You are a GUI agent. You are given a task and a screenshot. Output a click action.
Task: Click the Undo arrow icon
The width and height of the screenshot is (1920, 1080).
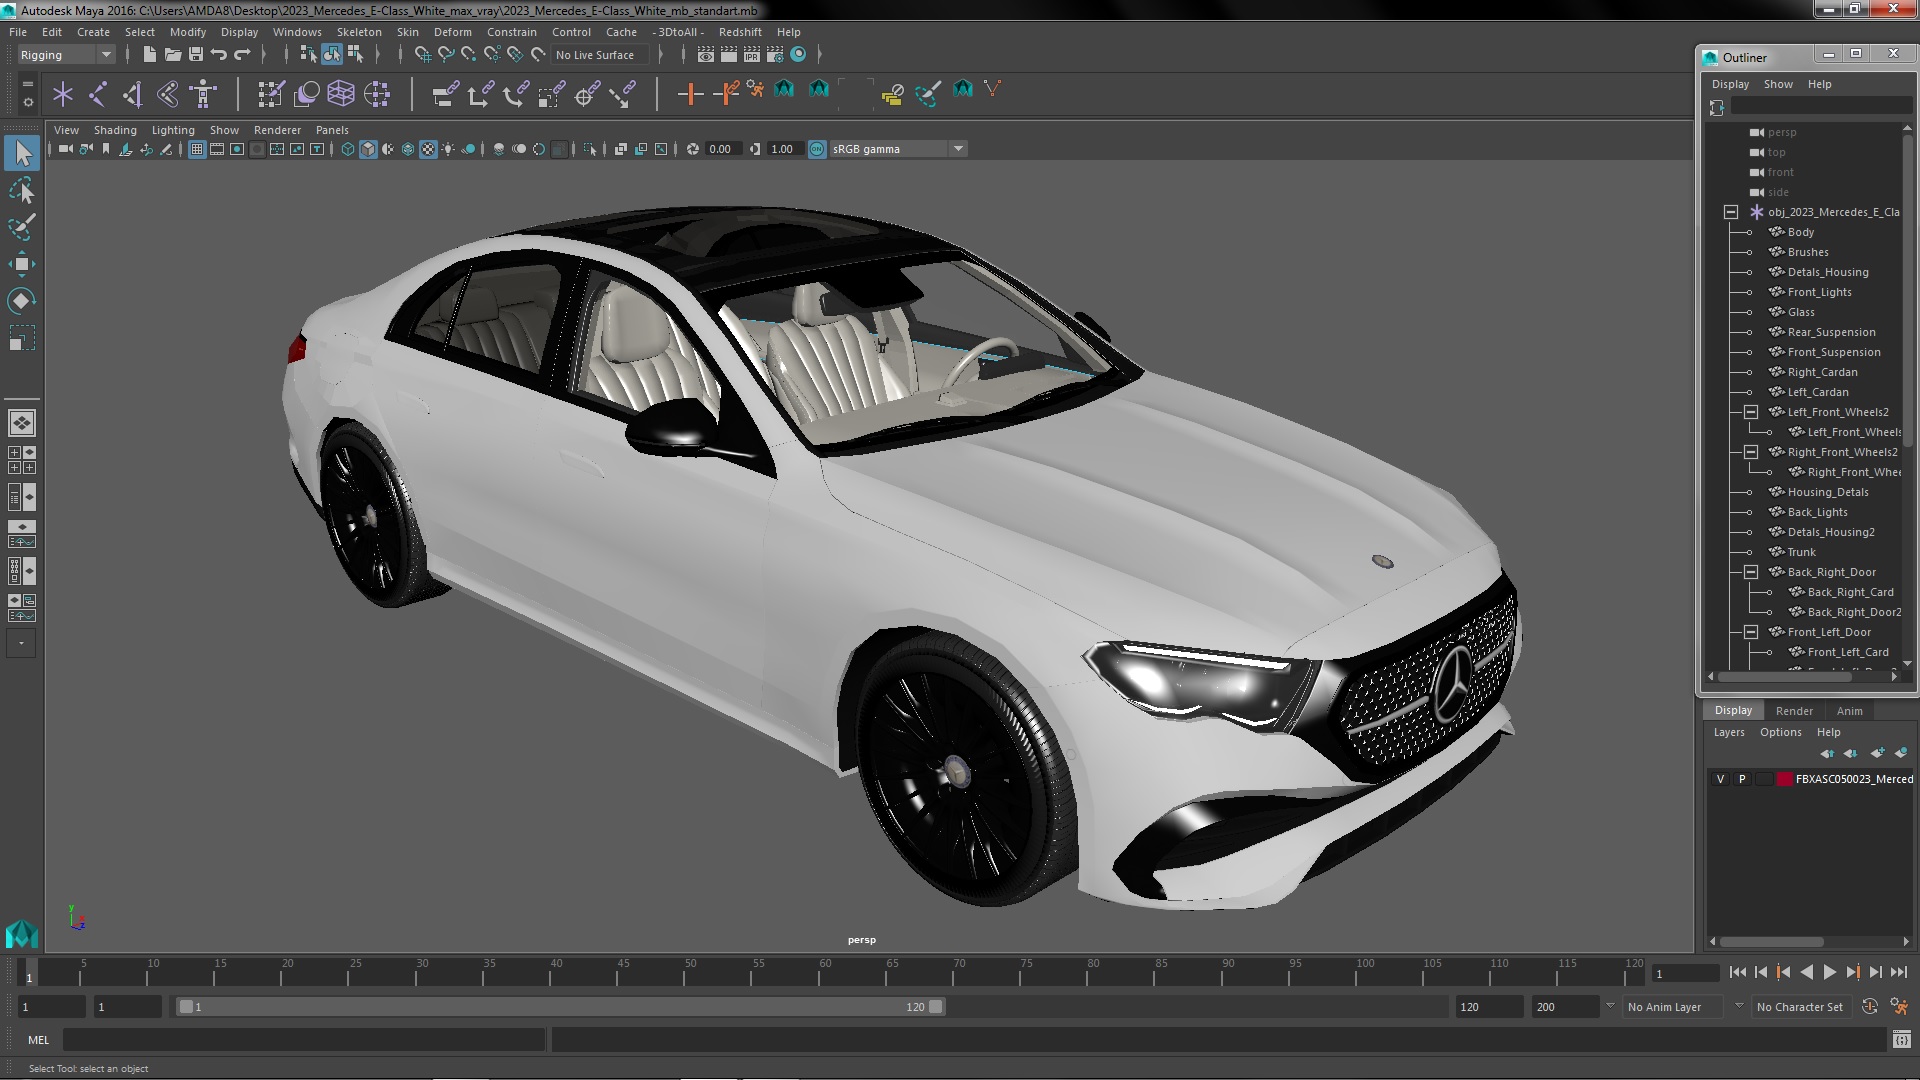(x=219, y=54)
